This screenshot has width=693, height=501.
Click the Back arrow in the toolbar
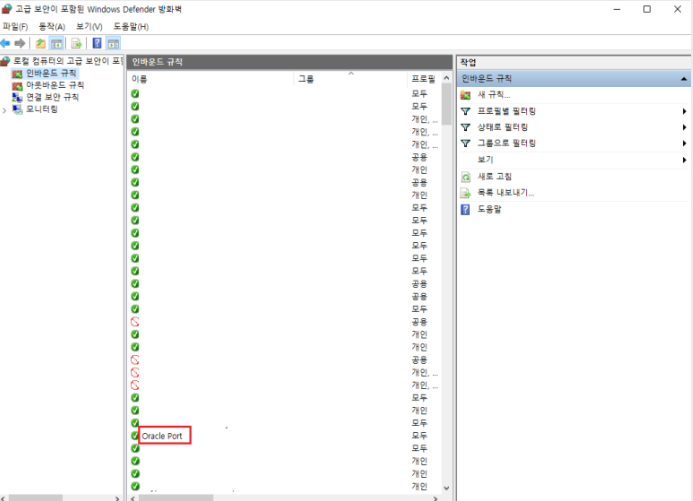click(6, 44)
